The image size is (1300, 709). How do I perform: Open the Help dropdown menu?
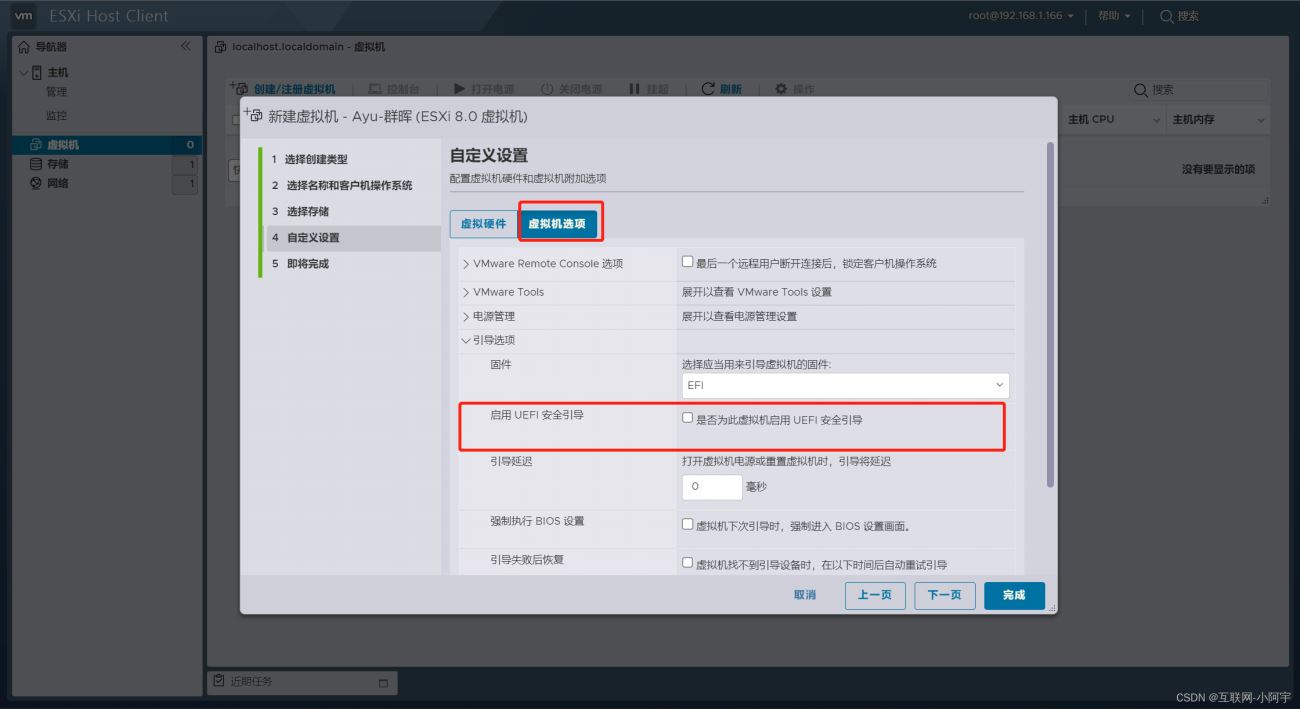1114,16
